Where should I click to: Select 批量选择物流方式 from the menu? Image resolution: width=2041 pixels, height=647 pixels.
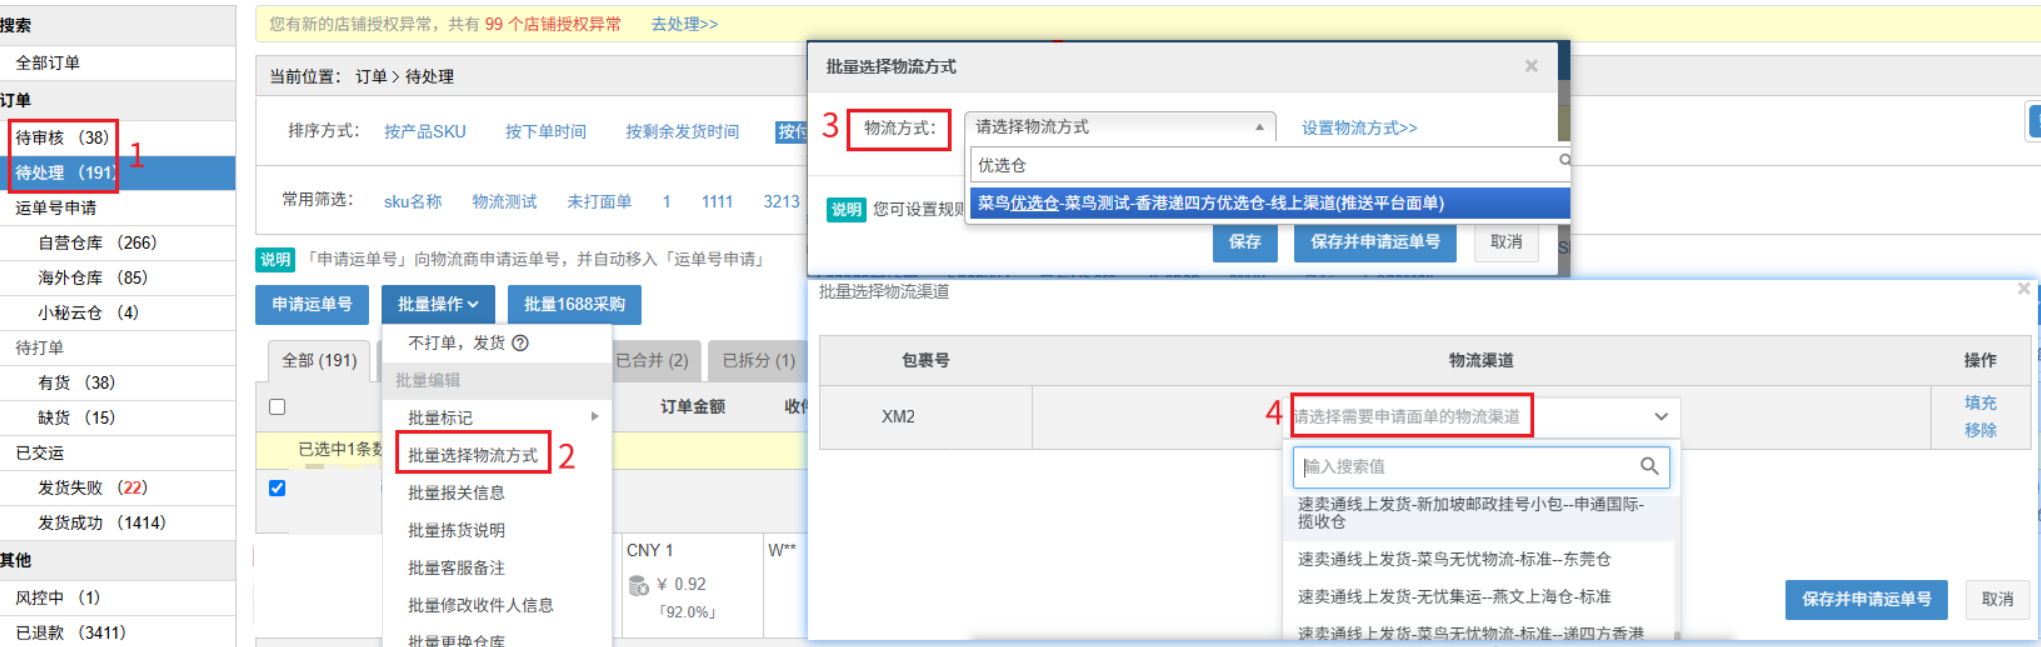(x=473, y=455)
